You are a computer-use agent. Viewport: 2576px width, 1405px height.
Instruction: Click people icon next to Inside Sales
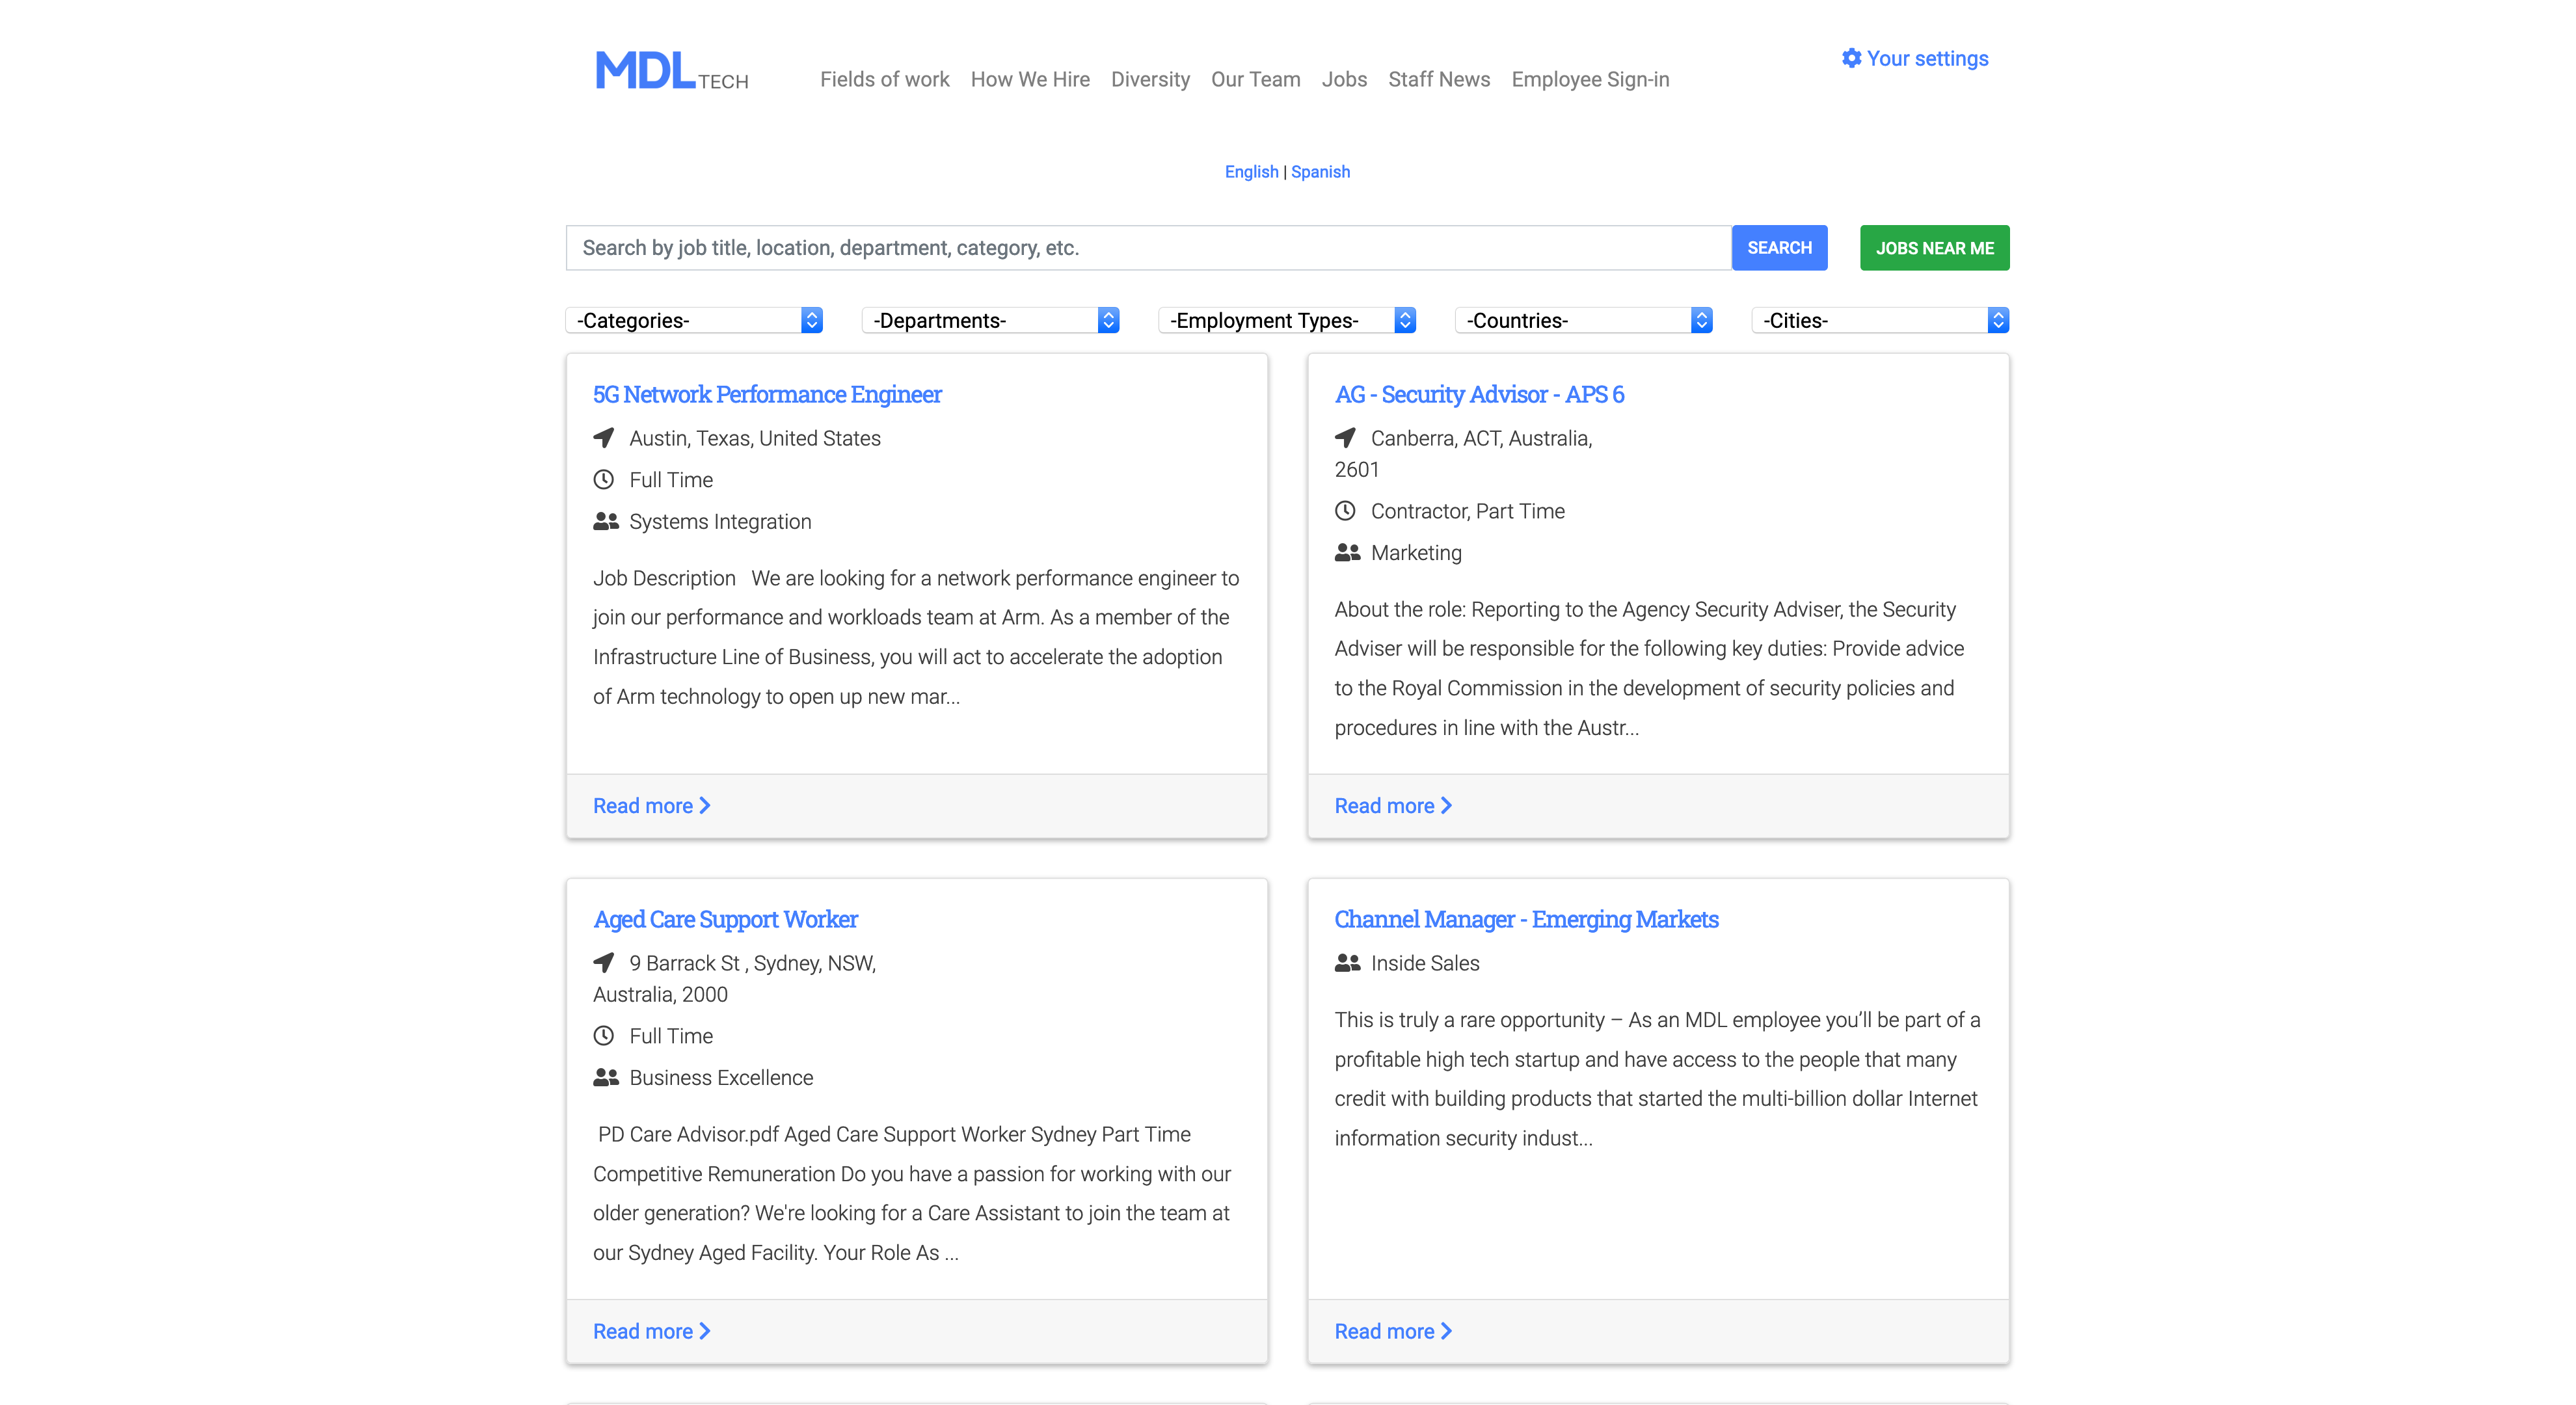click(1347, 963)
